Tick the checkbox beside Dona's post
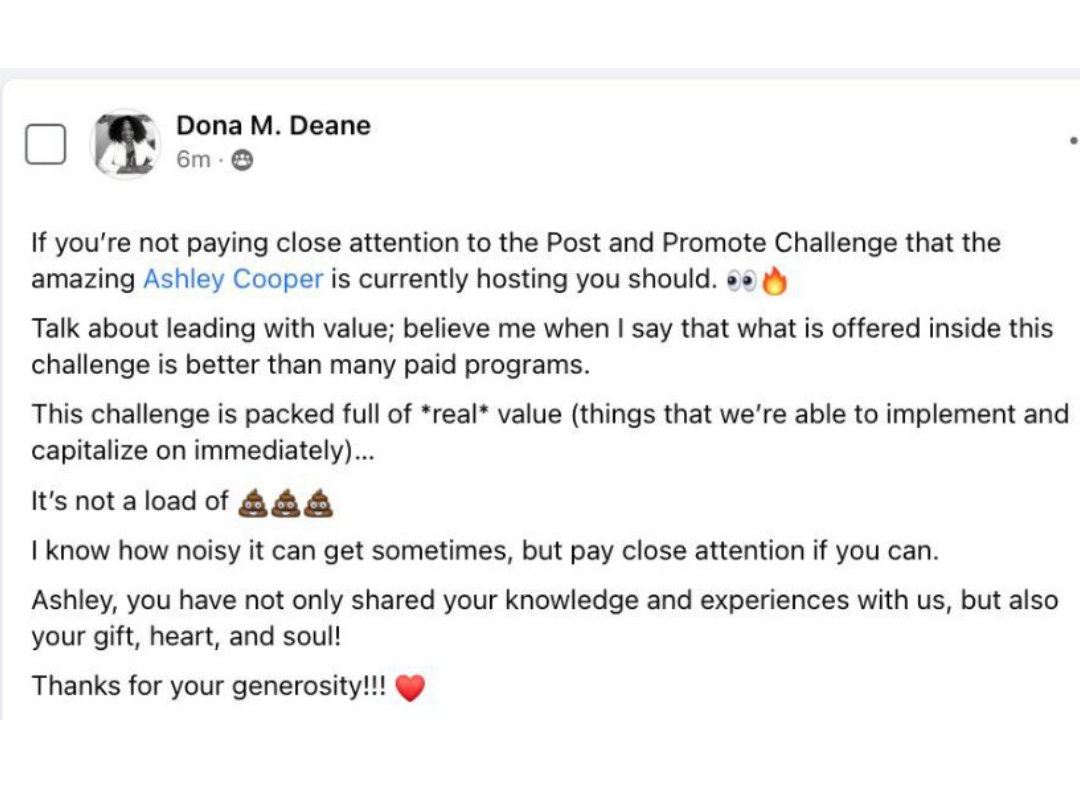 (x=45, y=145)
